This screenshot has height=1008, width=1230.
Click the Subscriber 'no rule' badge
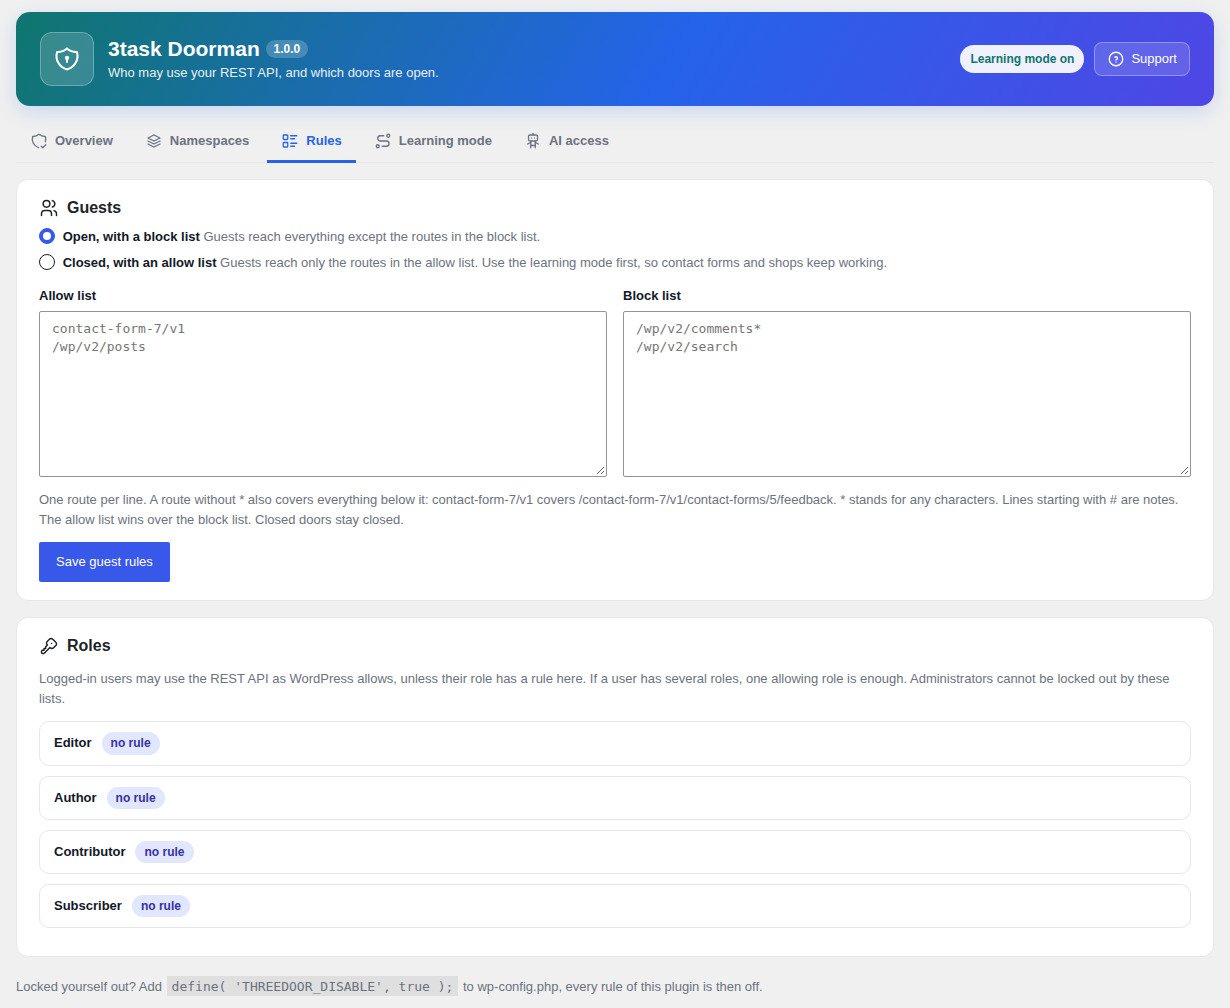tap(161, 906)
